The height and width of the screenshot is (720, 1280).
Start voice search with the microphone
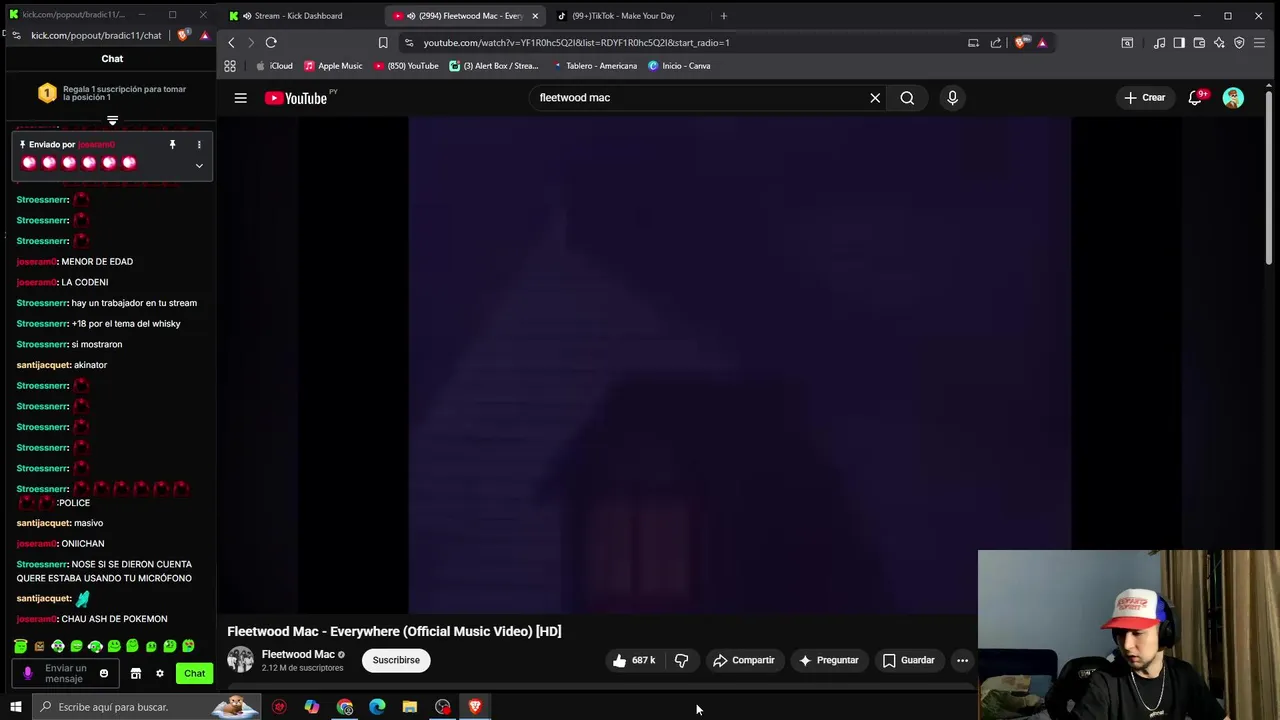tap(952, 98)
